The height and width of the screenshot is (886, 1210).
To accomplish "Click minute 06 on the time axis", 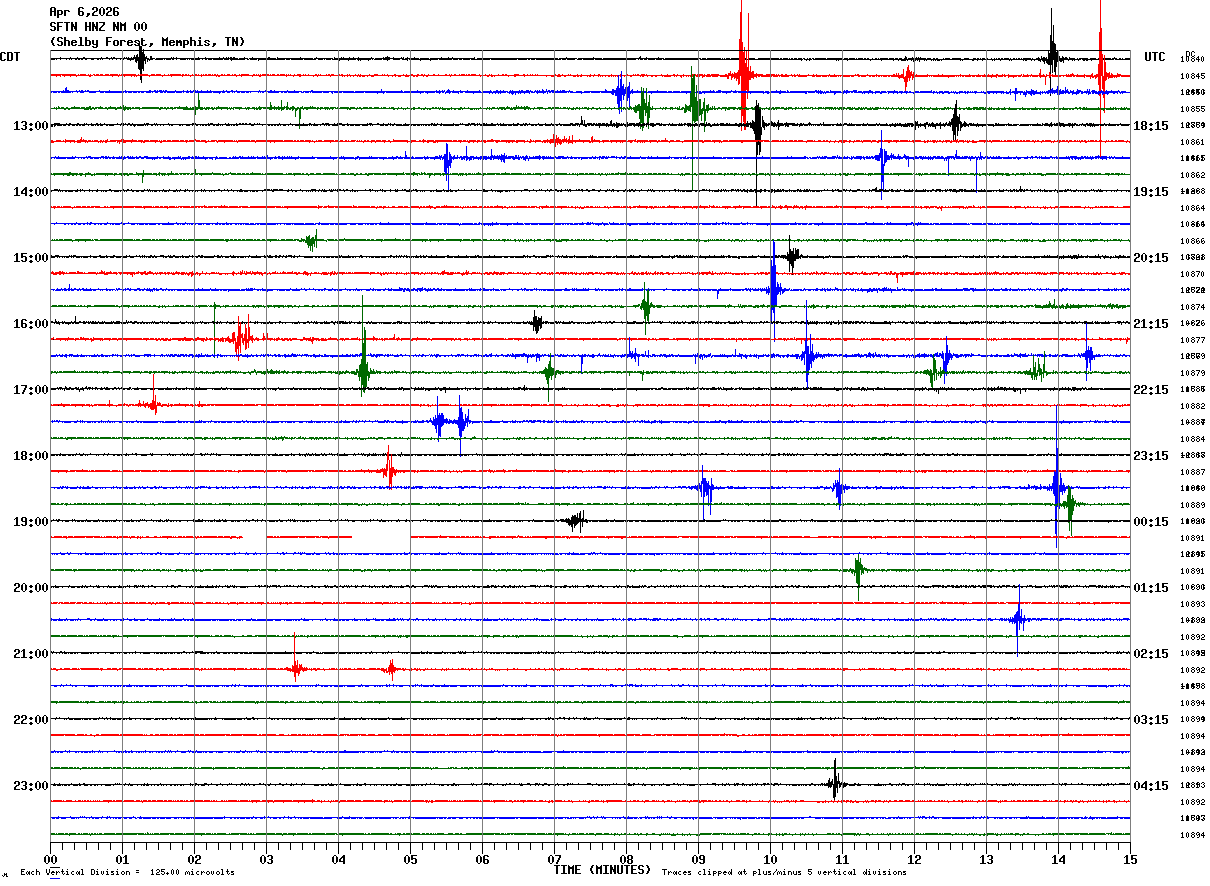I will pyautogui.click(x=482, y=859).
